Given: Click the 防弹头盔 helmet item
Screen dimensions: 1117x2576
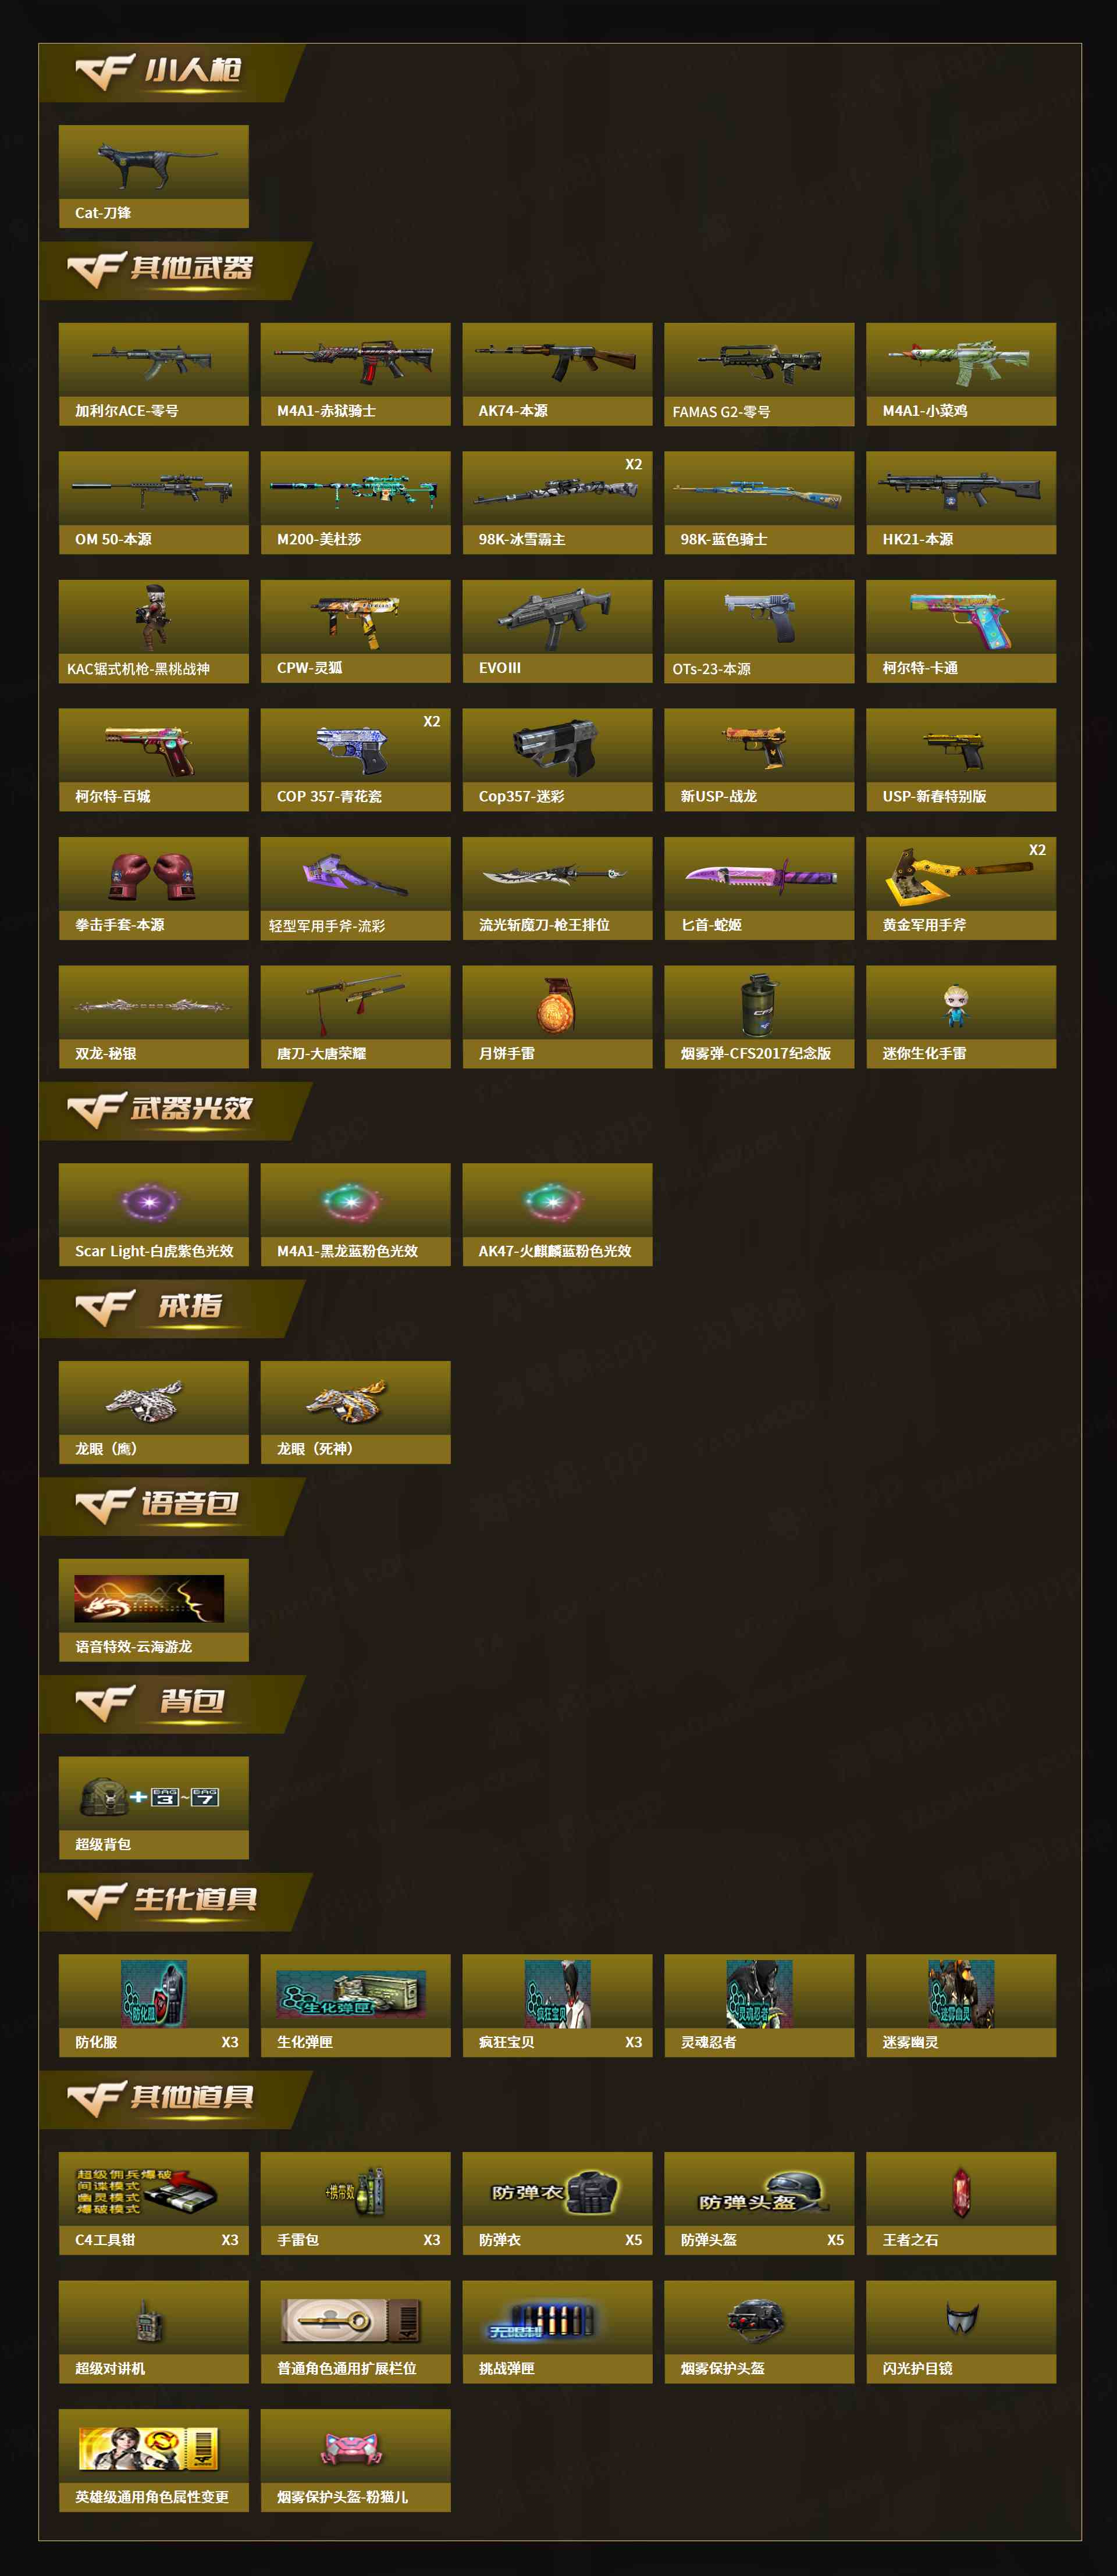Looking at the screenshot, I should [759, 2203].
